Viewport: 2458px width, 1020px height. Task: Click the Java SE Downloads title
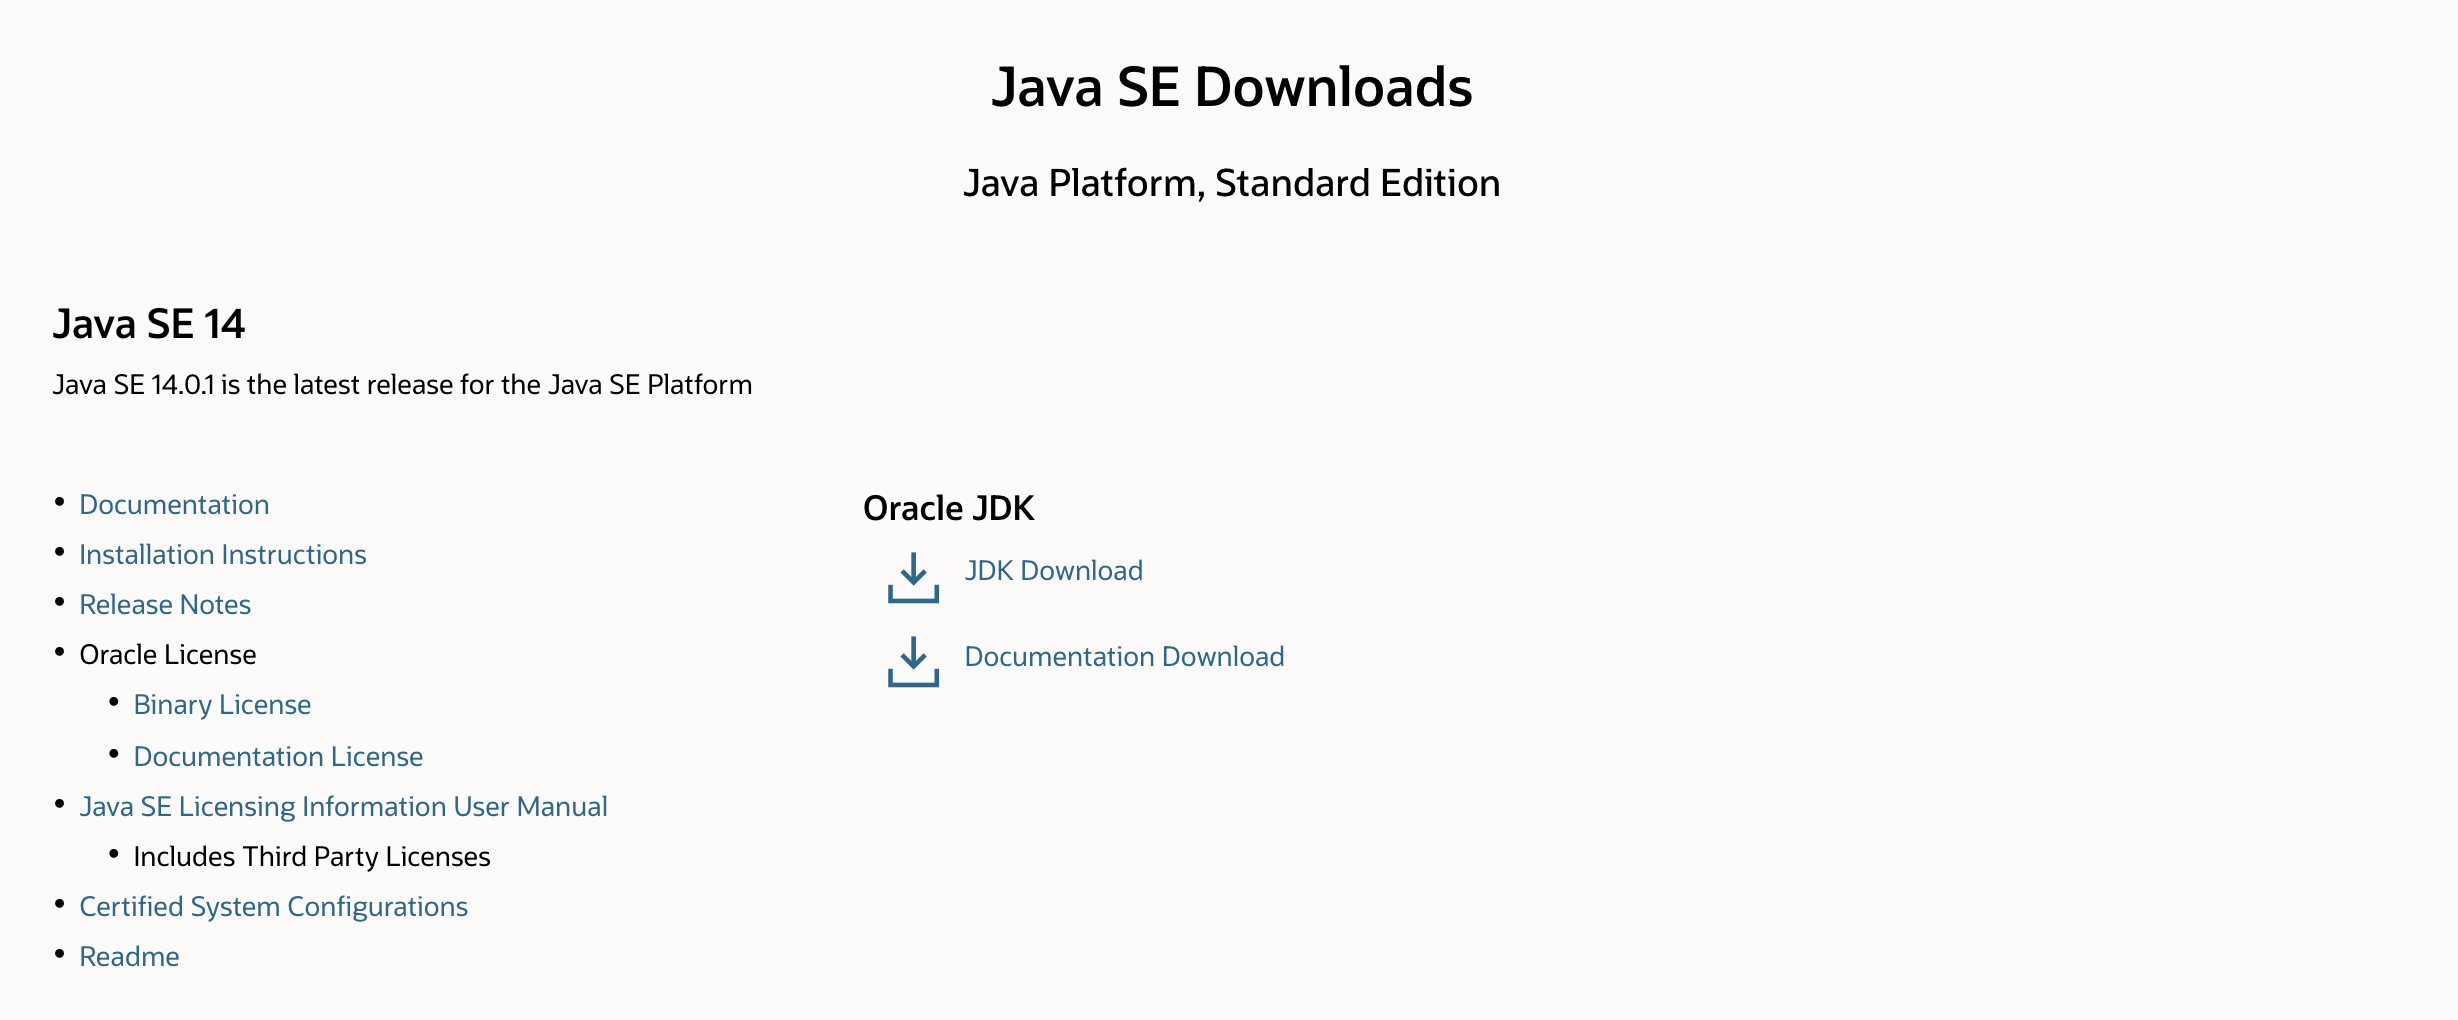coord(1232,87)
